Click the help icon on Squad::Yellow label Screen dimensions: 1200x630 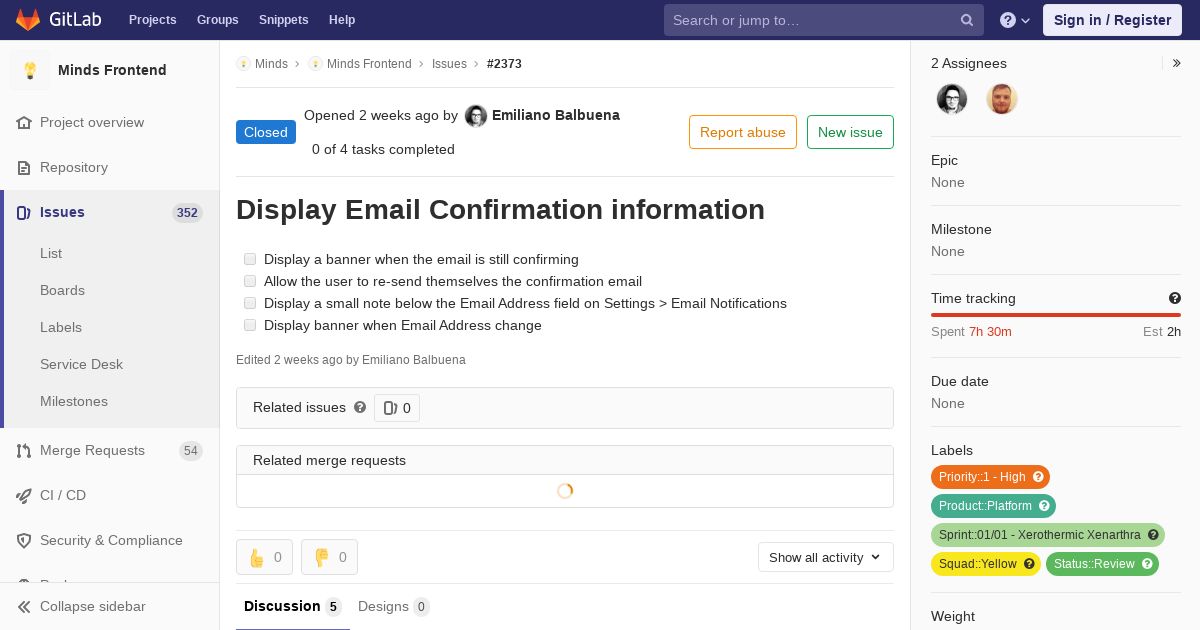click(1029, 564)
